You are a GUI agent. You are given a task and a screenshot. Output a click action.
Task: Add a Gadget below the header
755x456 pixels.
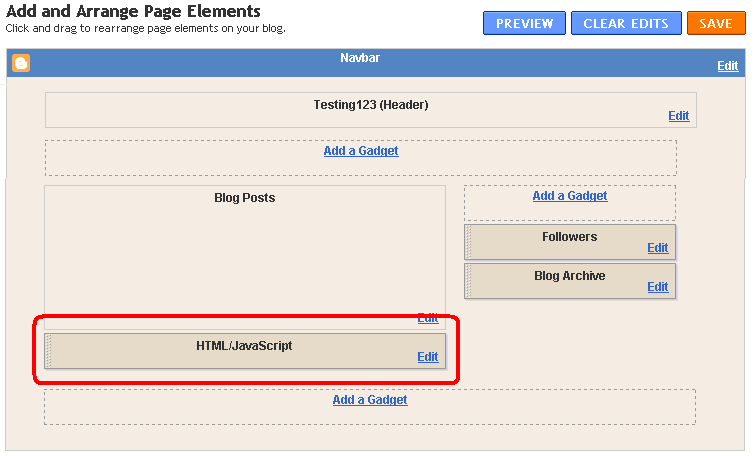tap(361, 151)
